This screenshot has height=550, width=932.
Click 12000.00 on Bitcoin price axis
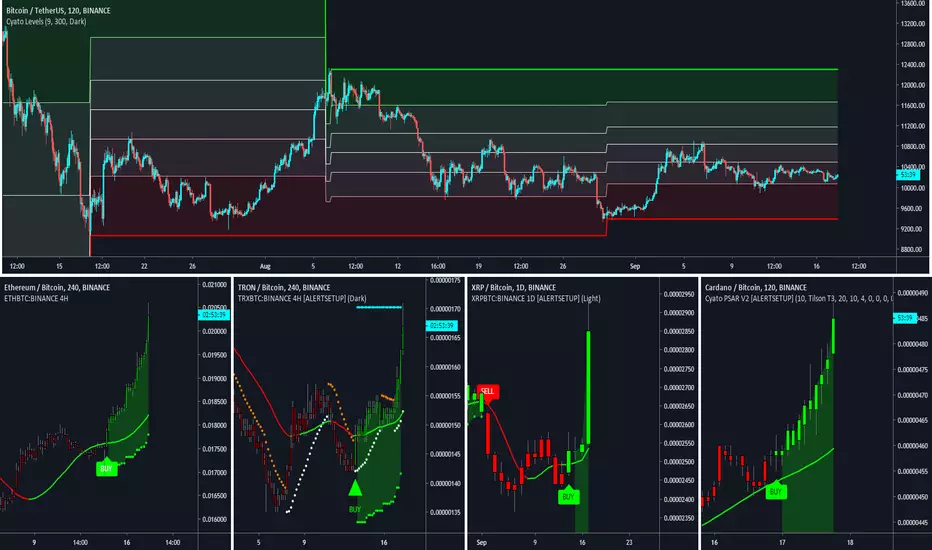912,85
